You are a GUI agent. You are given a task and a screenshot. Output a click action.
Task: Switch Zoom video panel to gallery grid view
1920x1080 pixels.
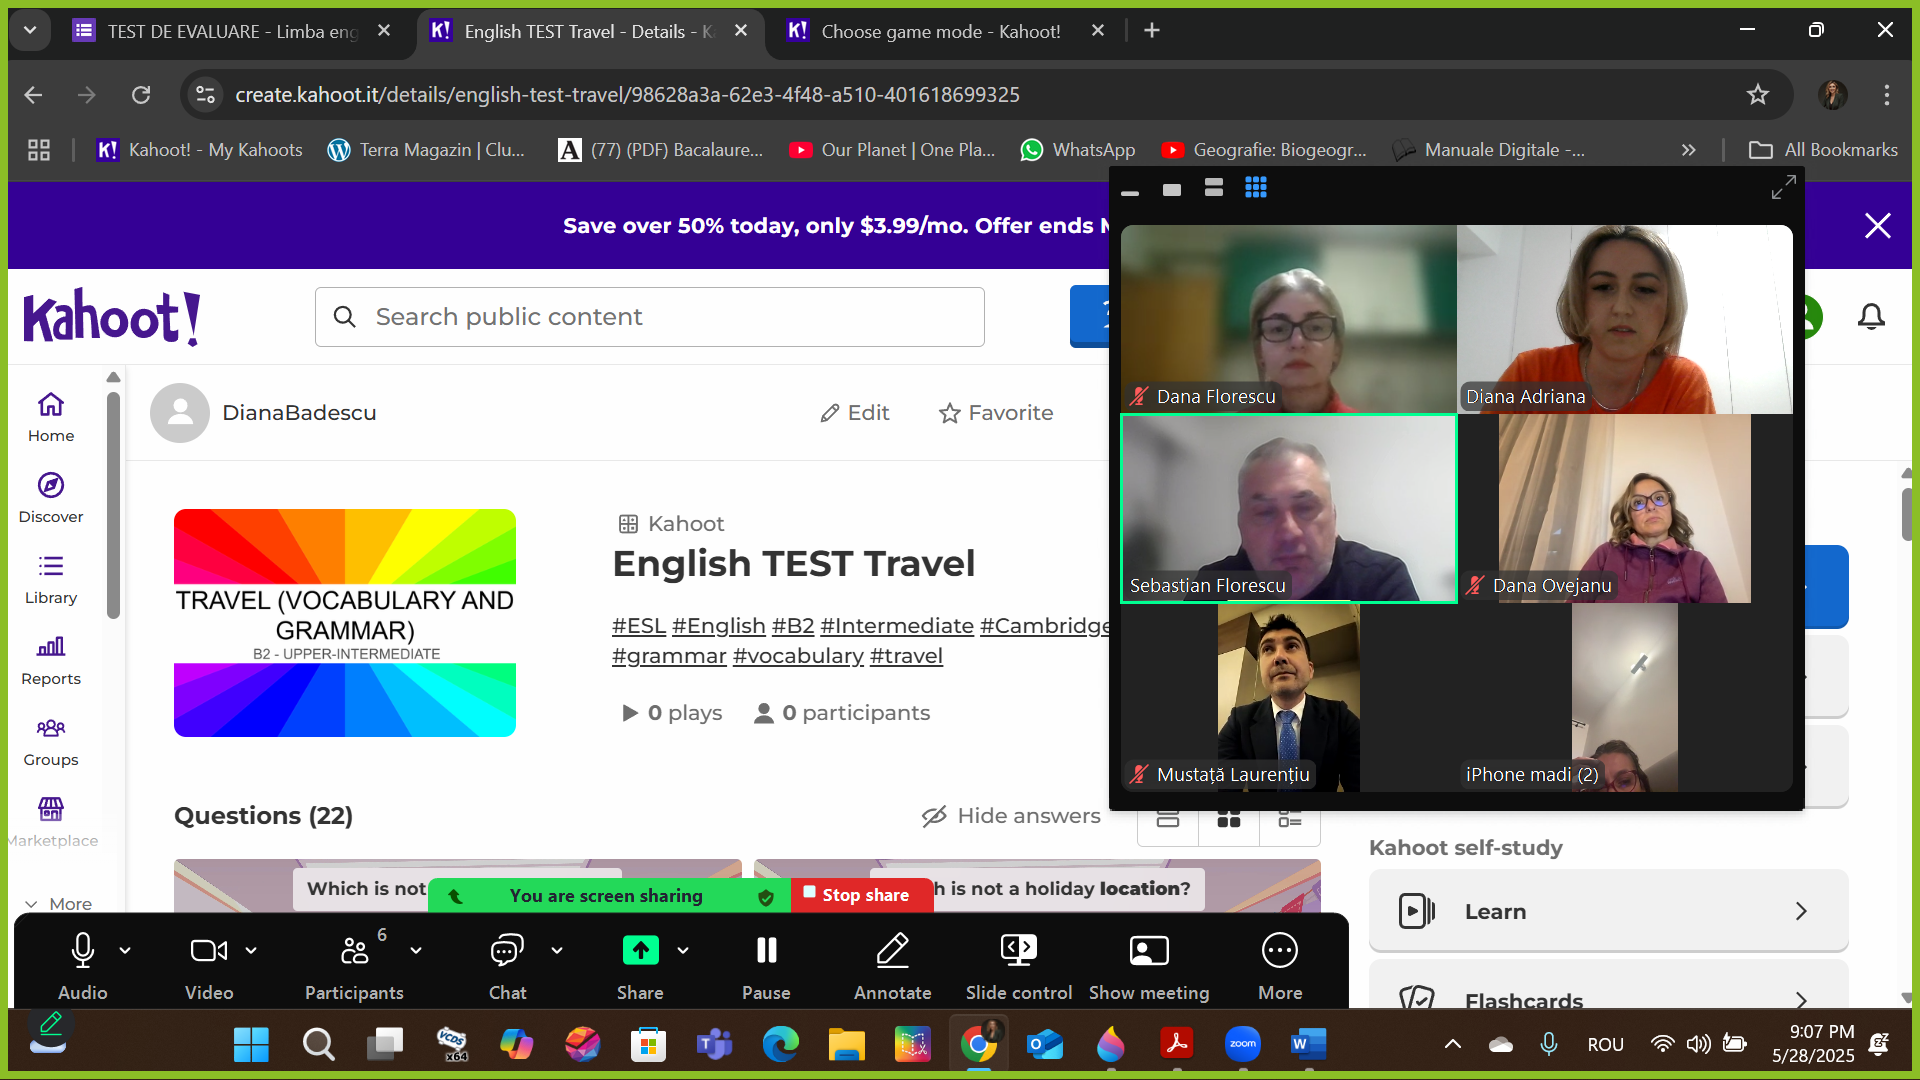tap(1256, 188)
